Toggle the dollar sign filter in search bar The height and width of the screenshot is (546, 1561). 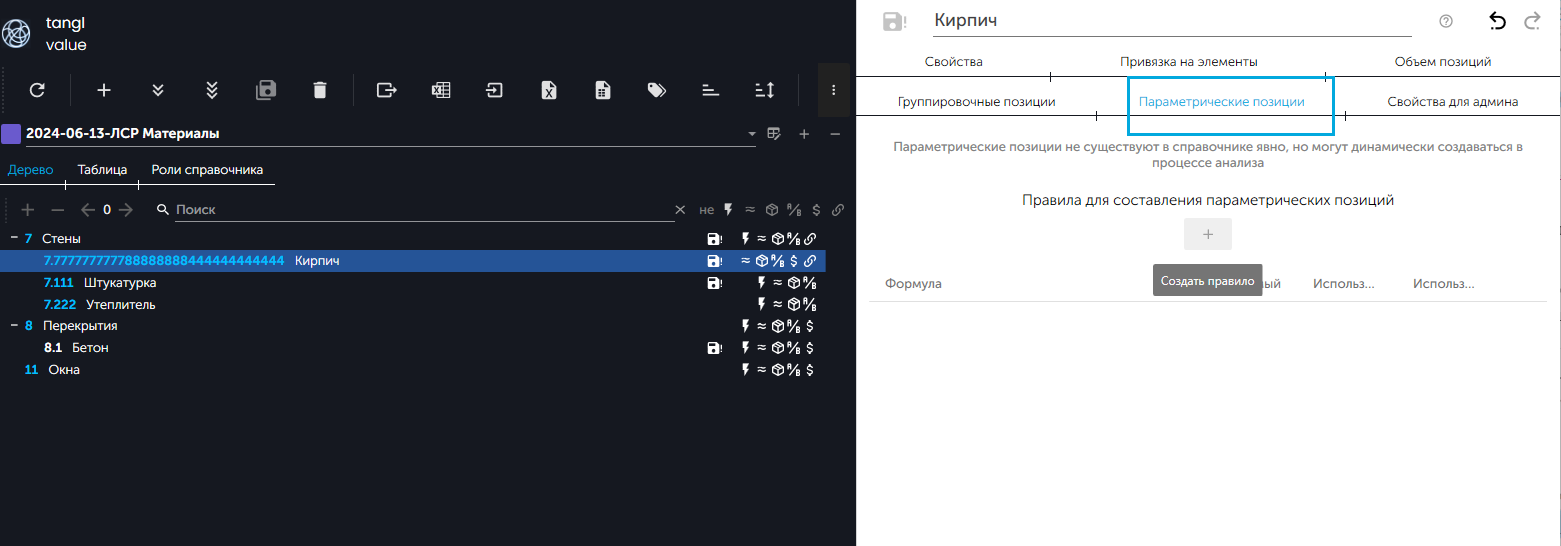817,210
